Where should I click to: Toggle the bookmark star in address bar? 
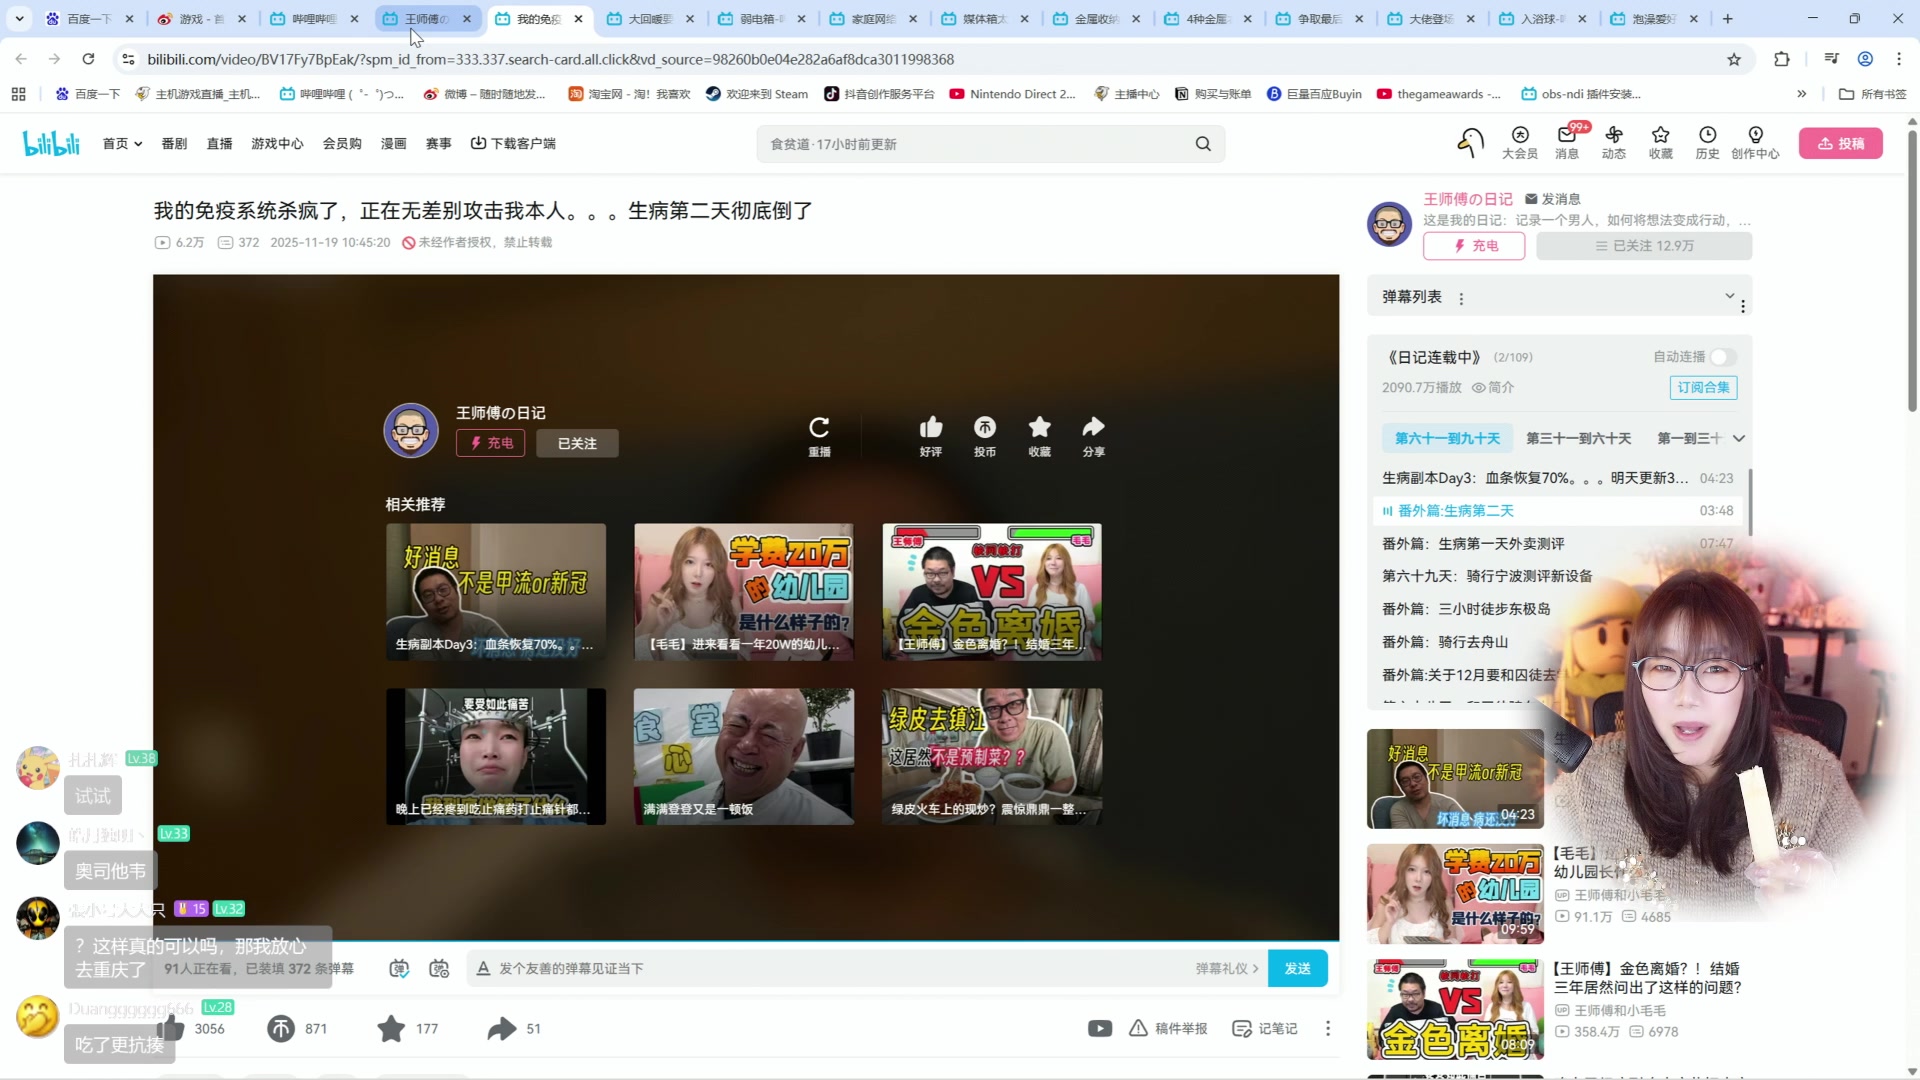coord(1733,59)
